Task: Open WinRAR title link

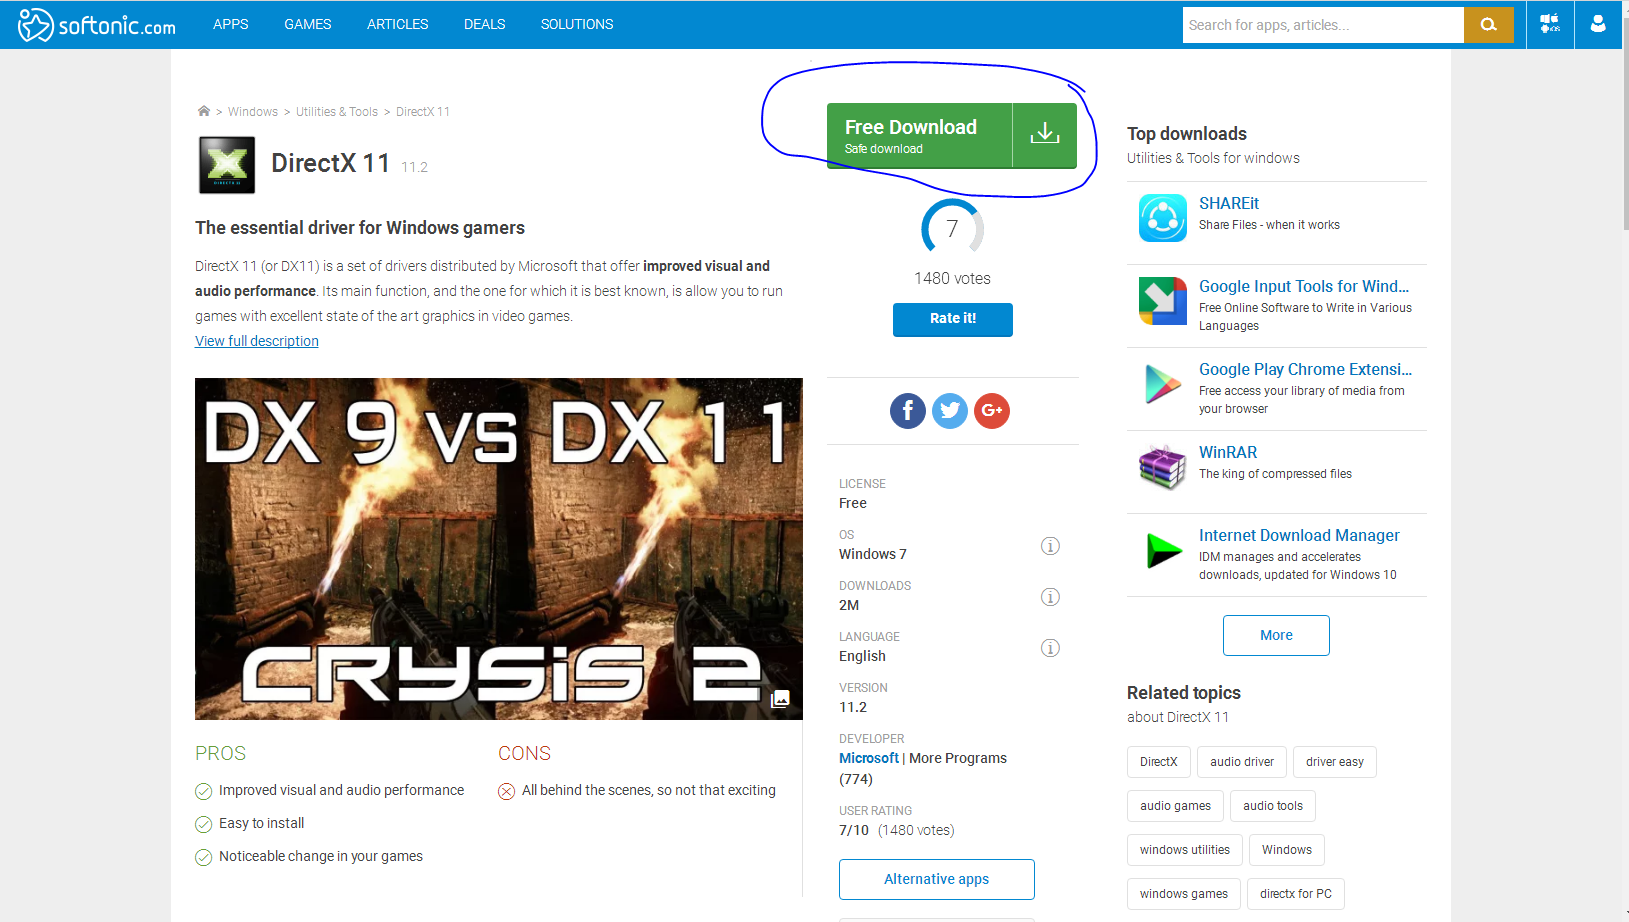Action: tap(1228, 452)
